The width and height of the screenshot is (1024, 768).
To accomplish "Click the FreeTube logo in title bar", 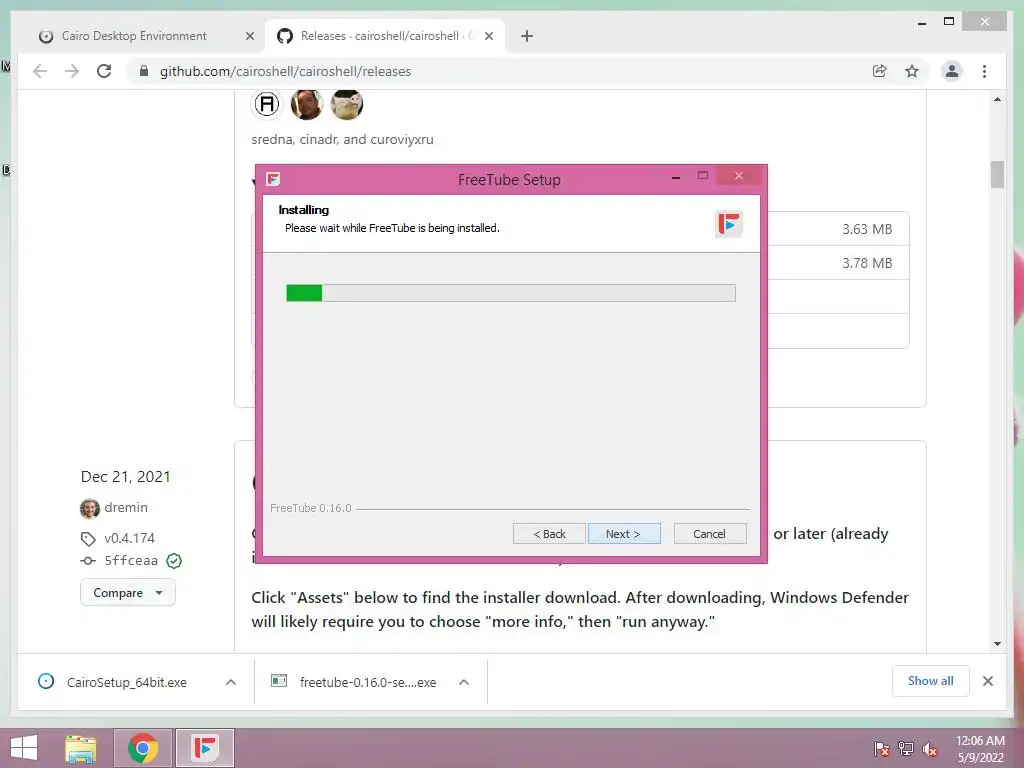I will point(273,179).
